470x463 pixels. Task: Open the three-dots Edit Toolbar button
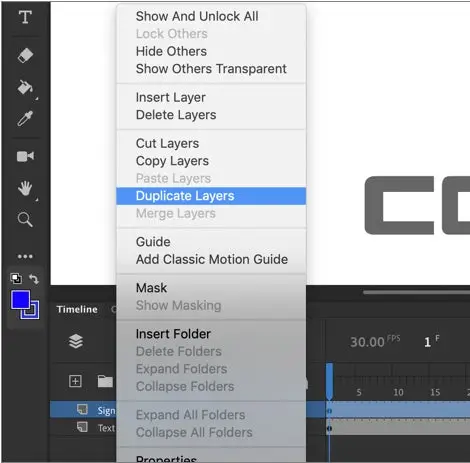pyautogui.click(x=25, y=256)
